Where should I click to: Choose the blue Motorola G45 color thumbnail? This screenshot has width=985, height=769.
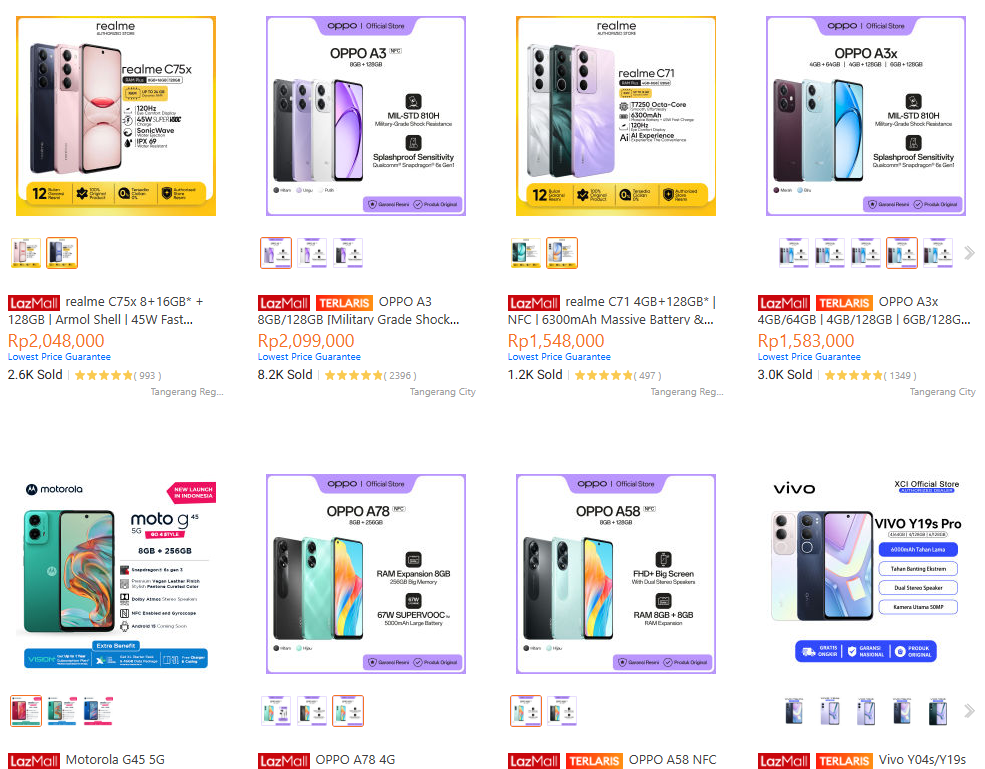98,711
